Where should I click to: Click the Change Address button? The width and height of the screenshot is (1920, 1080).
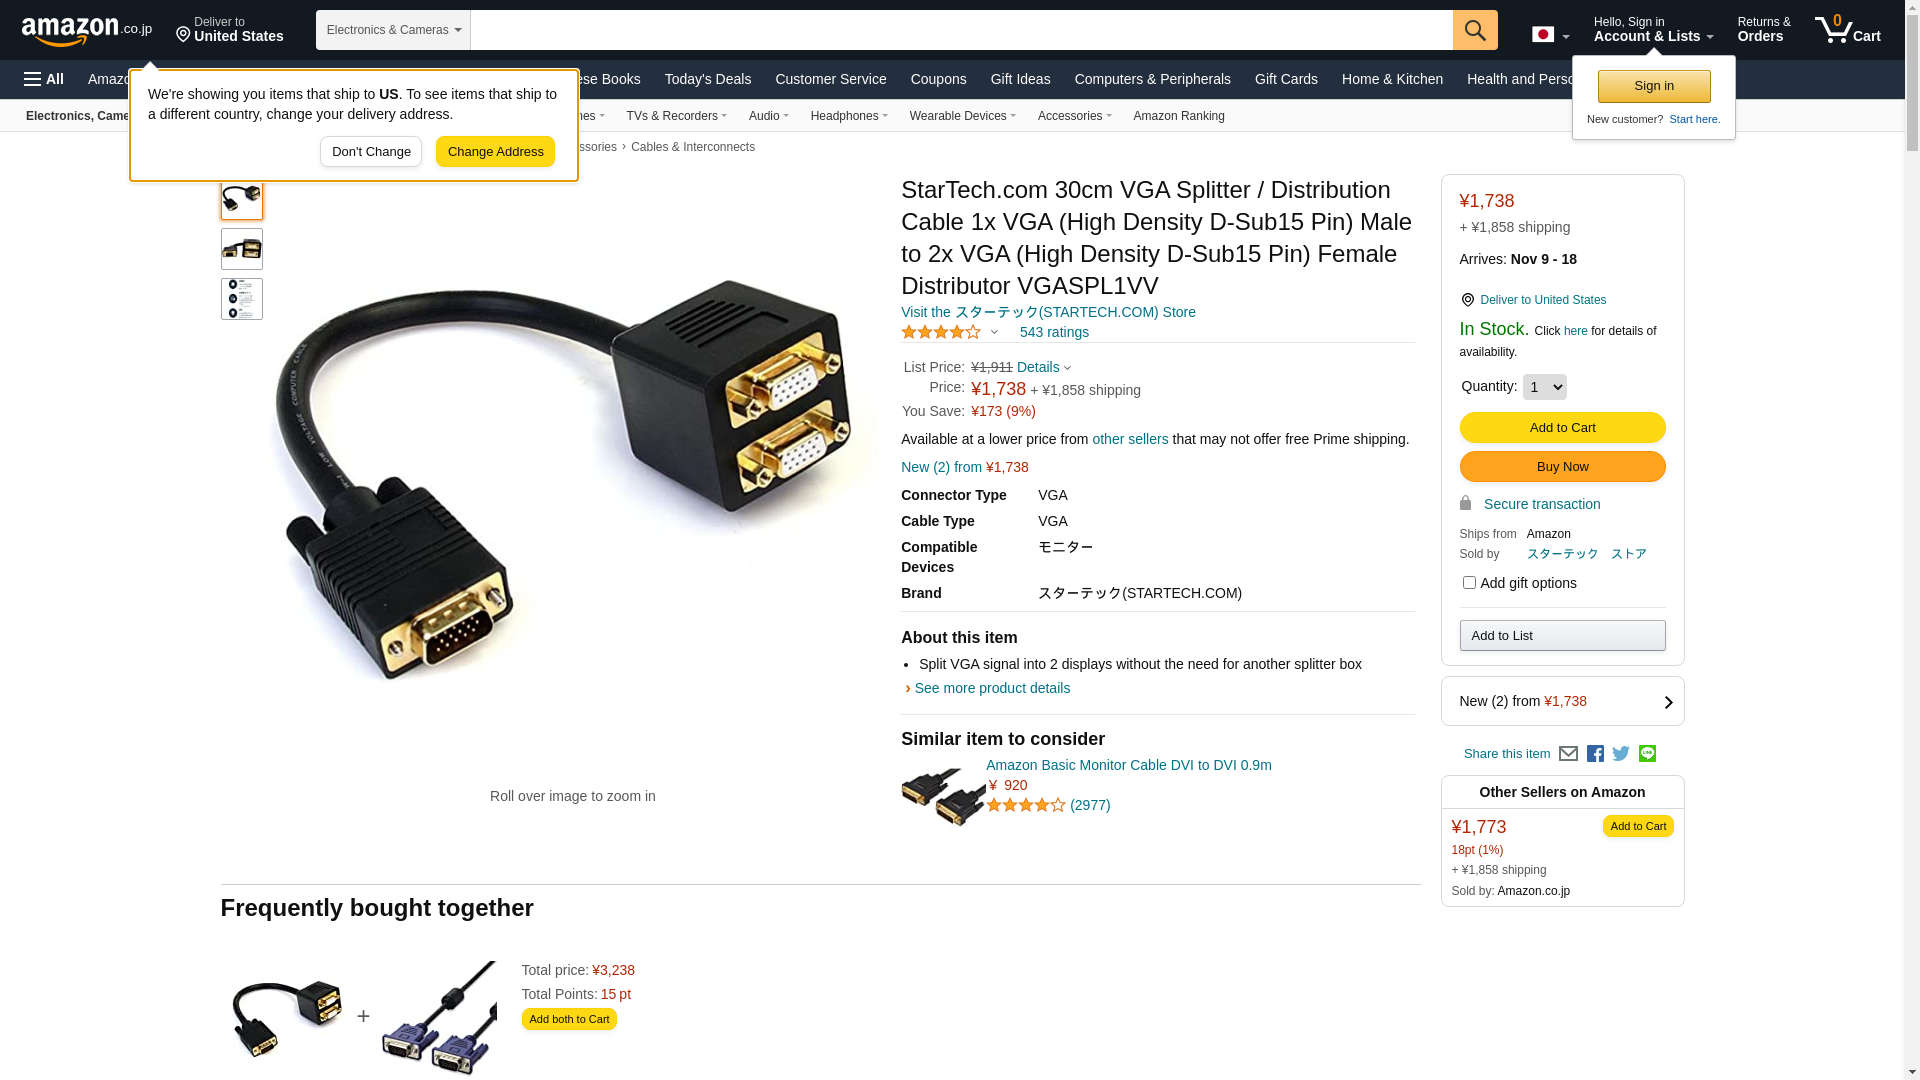[x=495, y=152]
